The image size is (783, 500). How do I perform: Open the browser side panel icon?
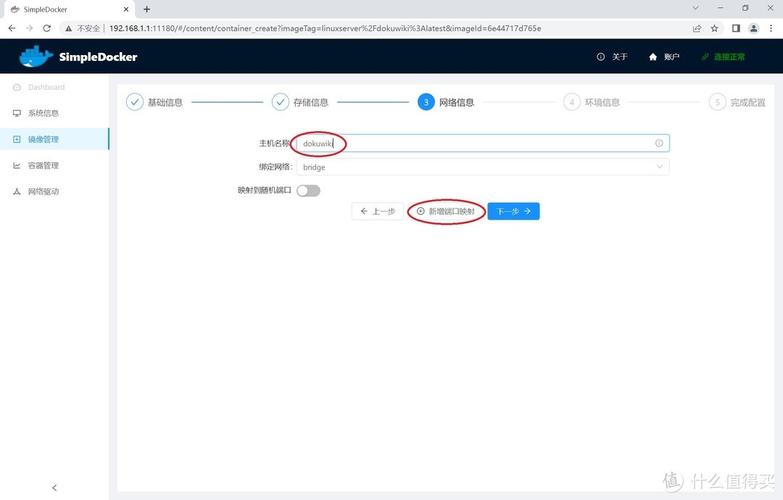(736, 28)
